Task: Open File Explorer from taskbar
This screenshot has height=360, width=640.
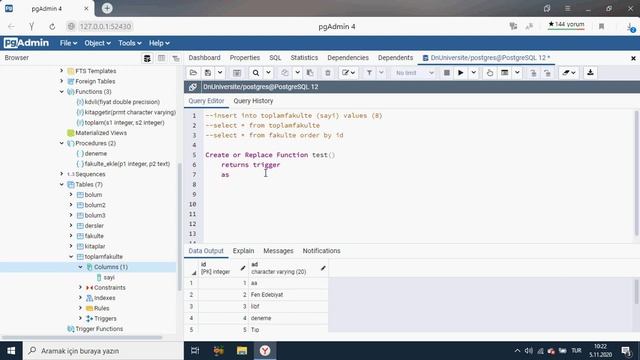Action: pyautogui.click(x=242, y=351)
